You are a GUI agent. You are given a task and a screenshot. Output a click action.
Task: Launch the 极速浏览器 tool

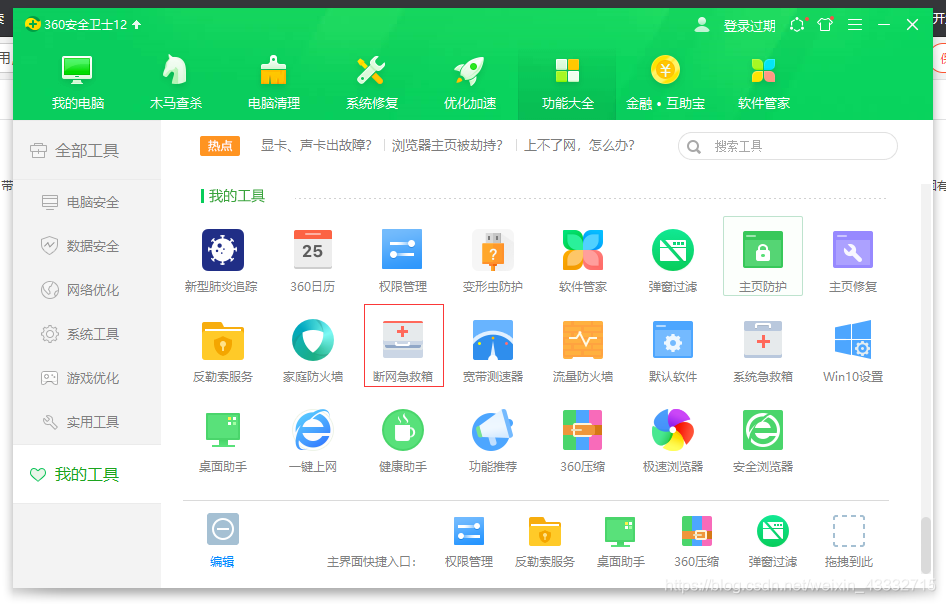(673, 440)
